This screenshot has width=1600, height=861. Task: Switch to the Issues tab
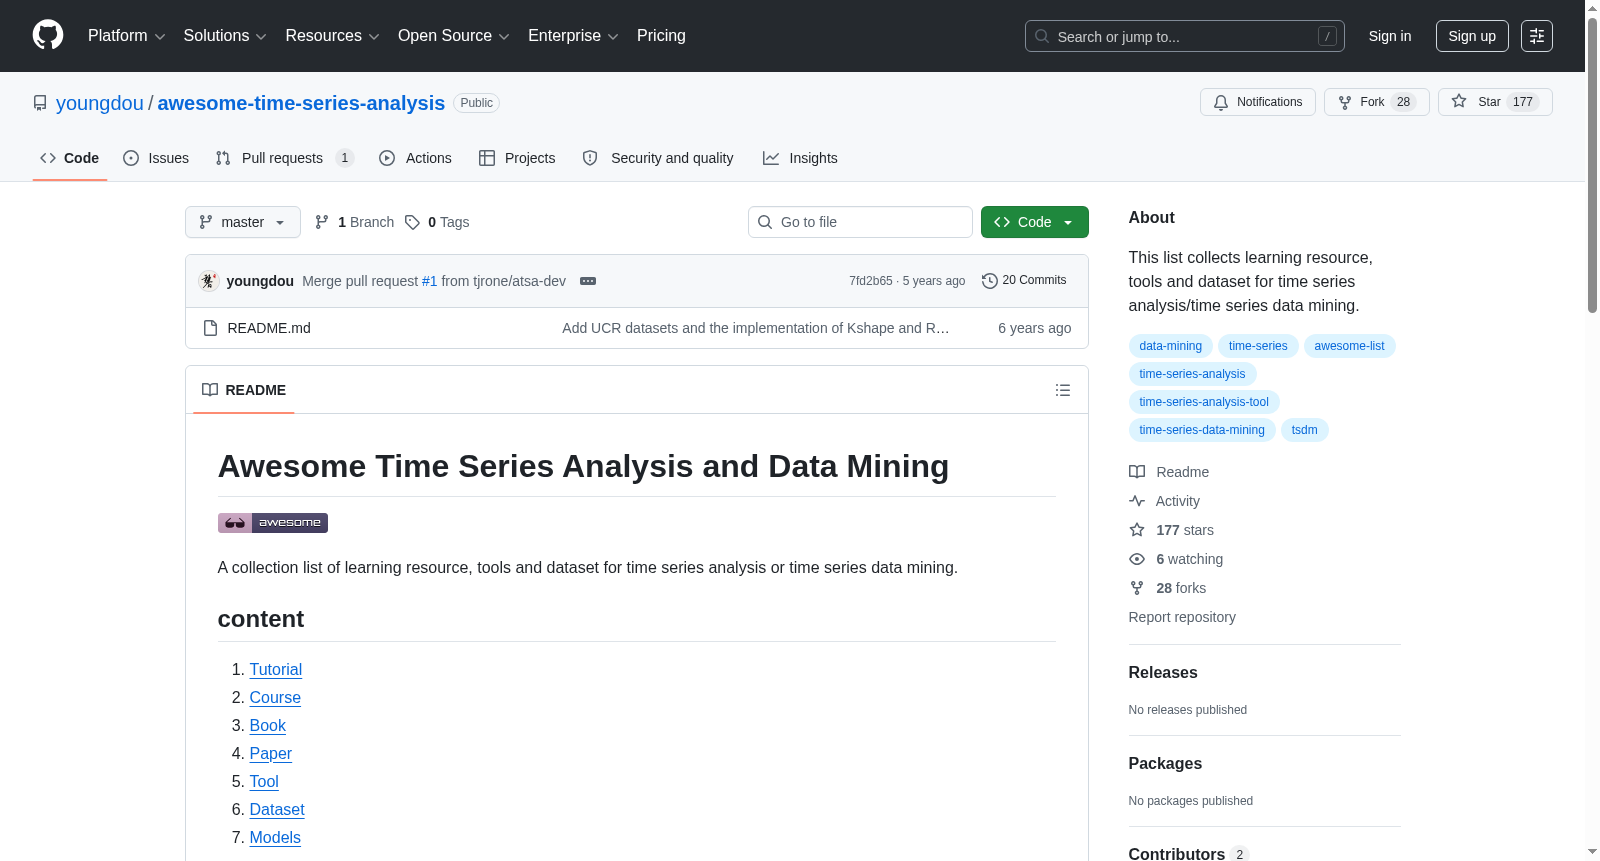coord(156,158)
